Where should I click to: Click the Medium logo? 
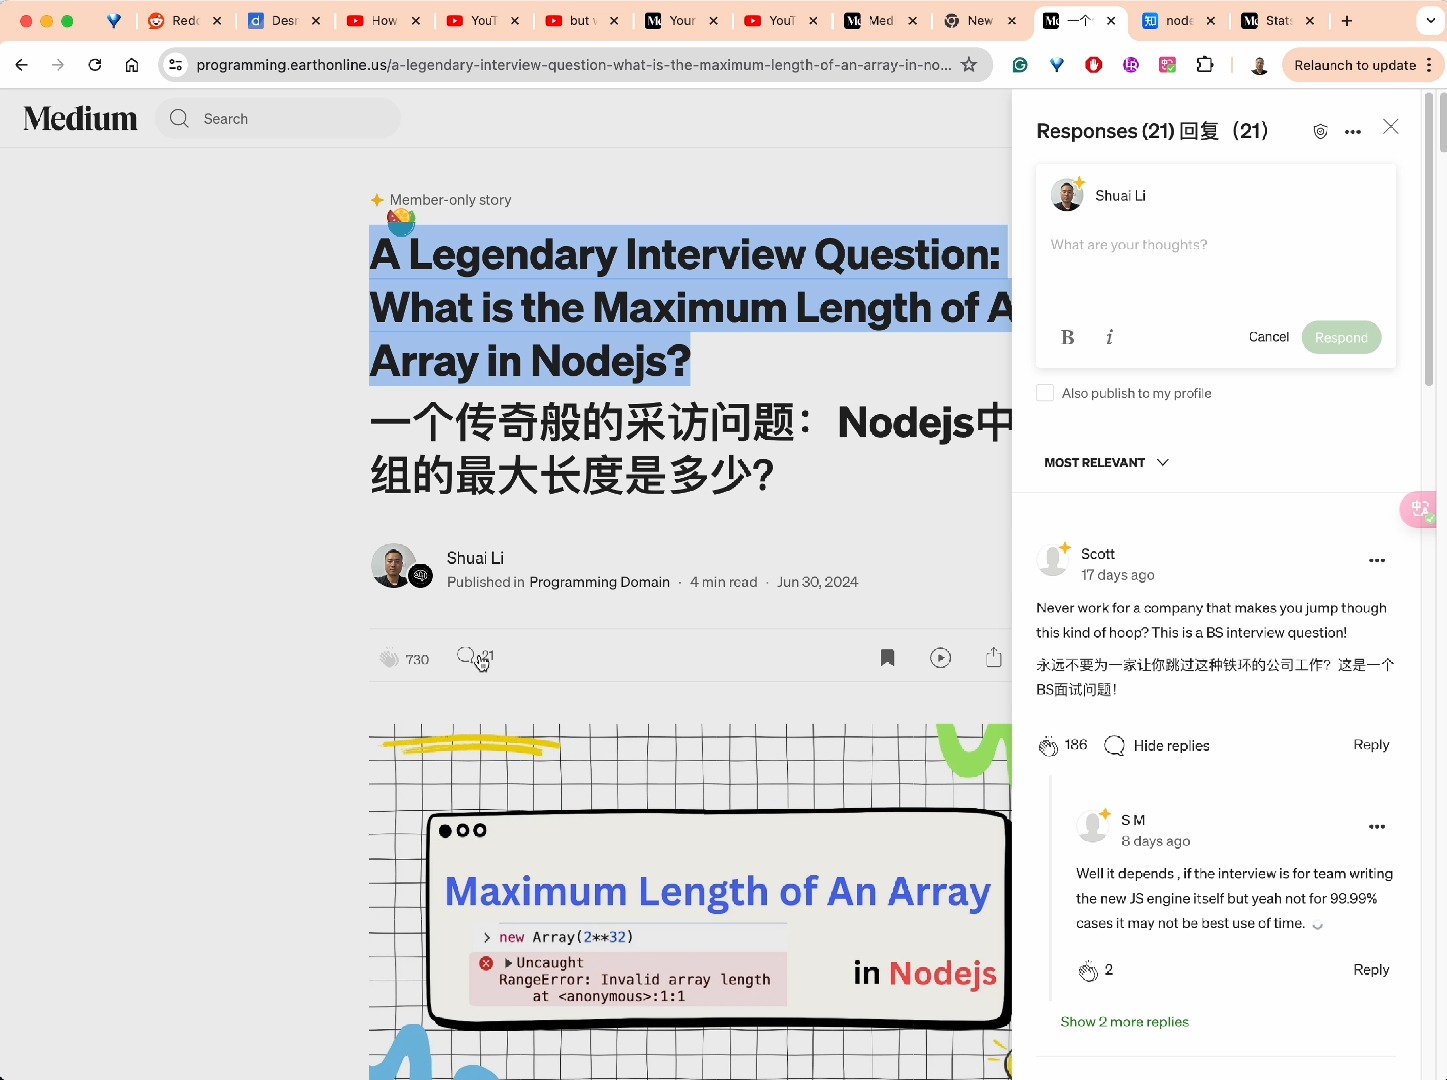(80, 118)
